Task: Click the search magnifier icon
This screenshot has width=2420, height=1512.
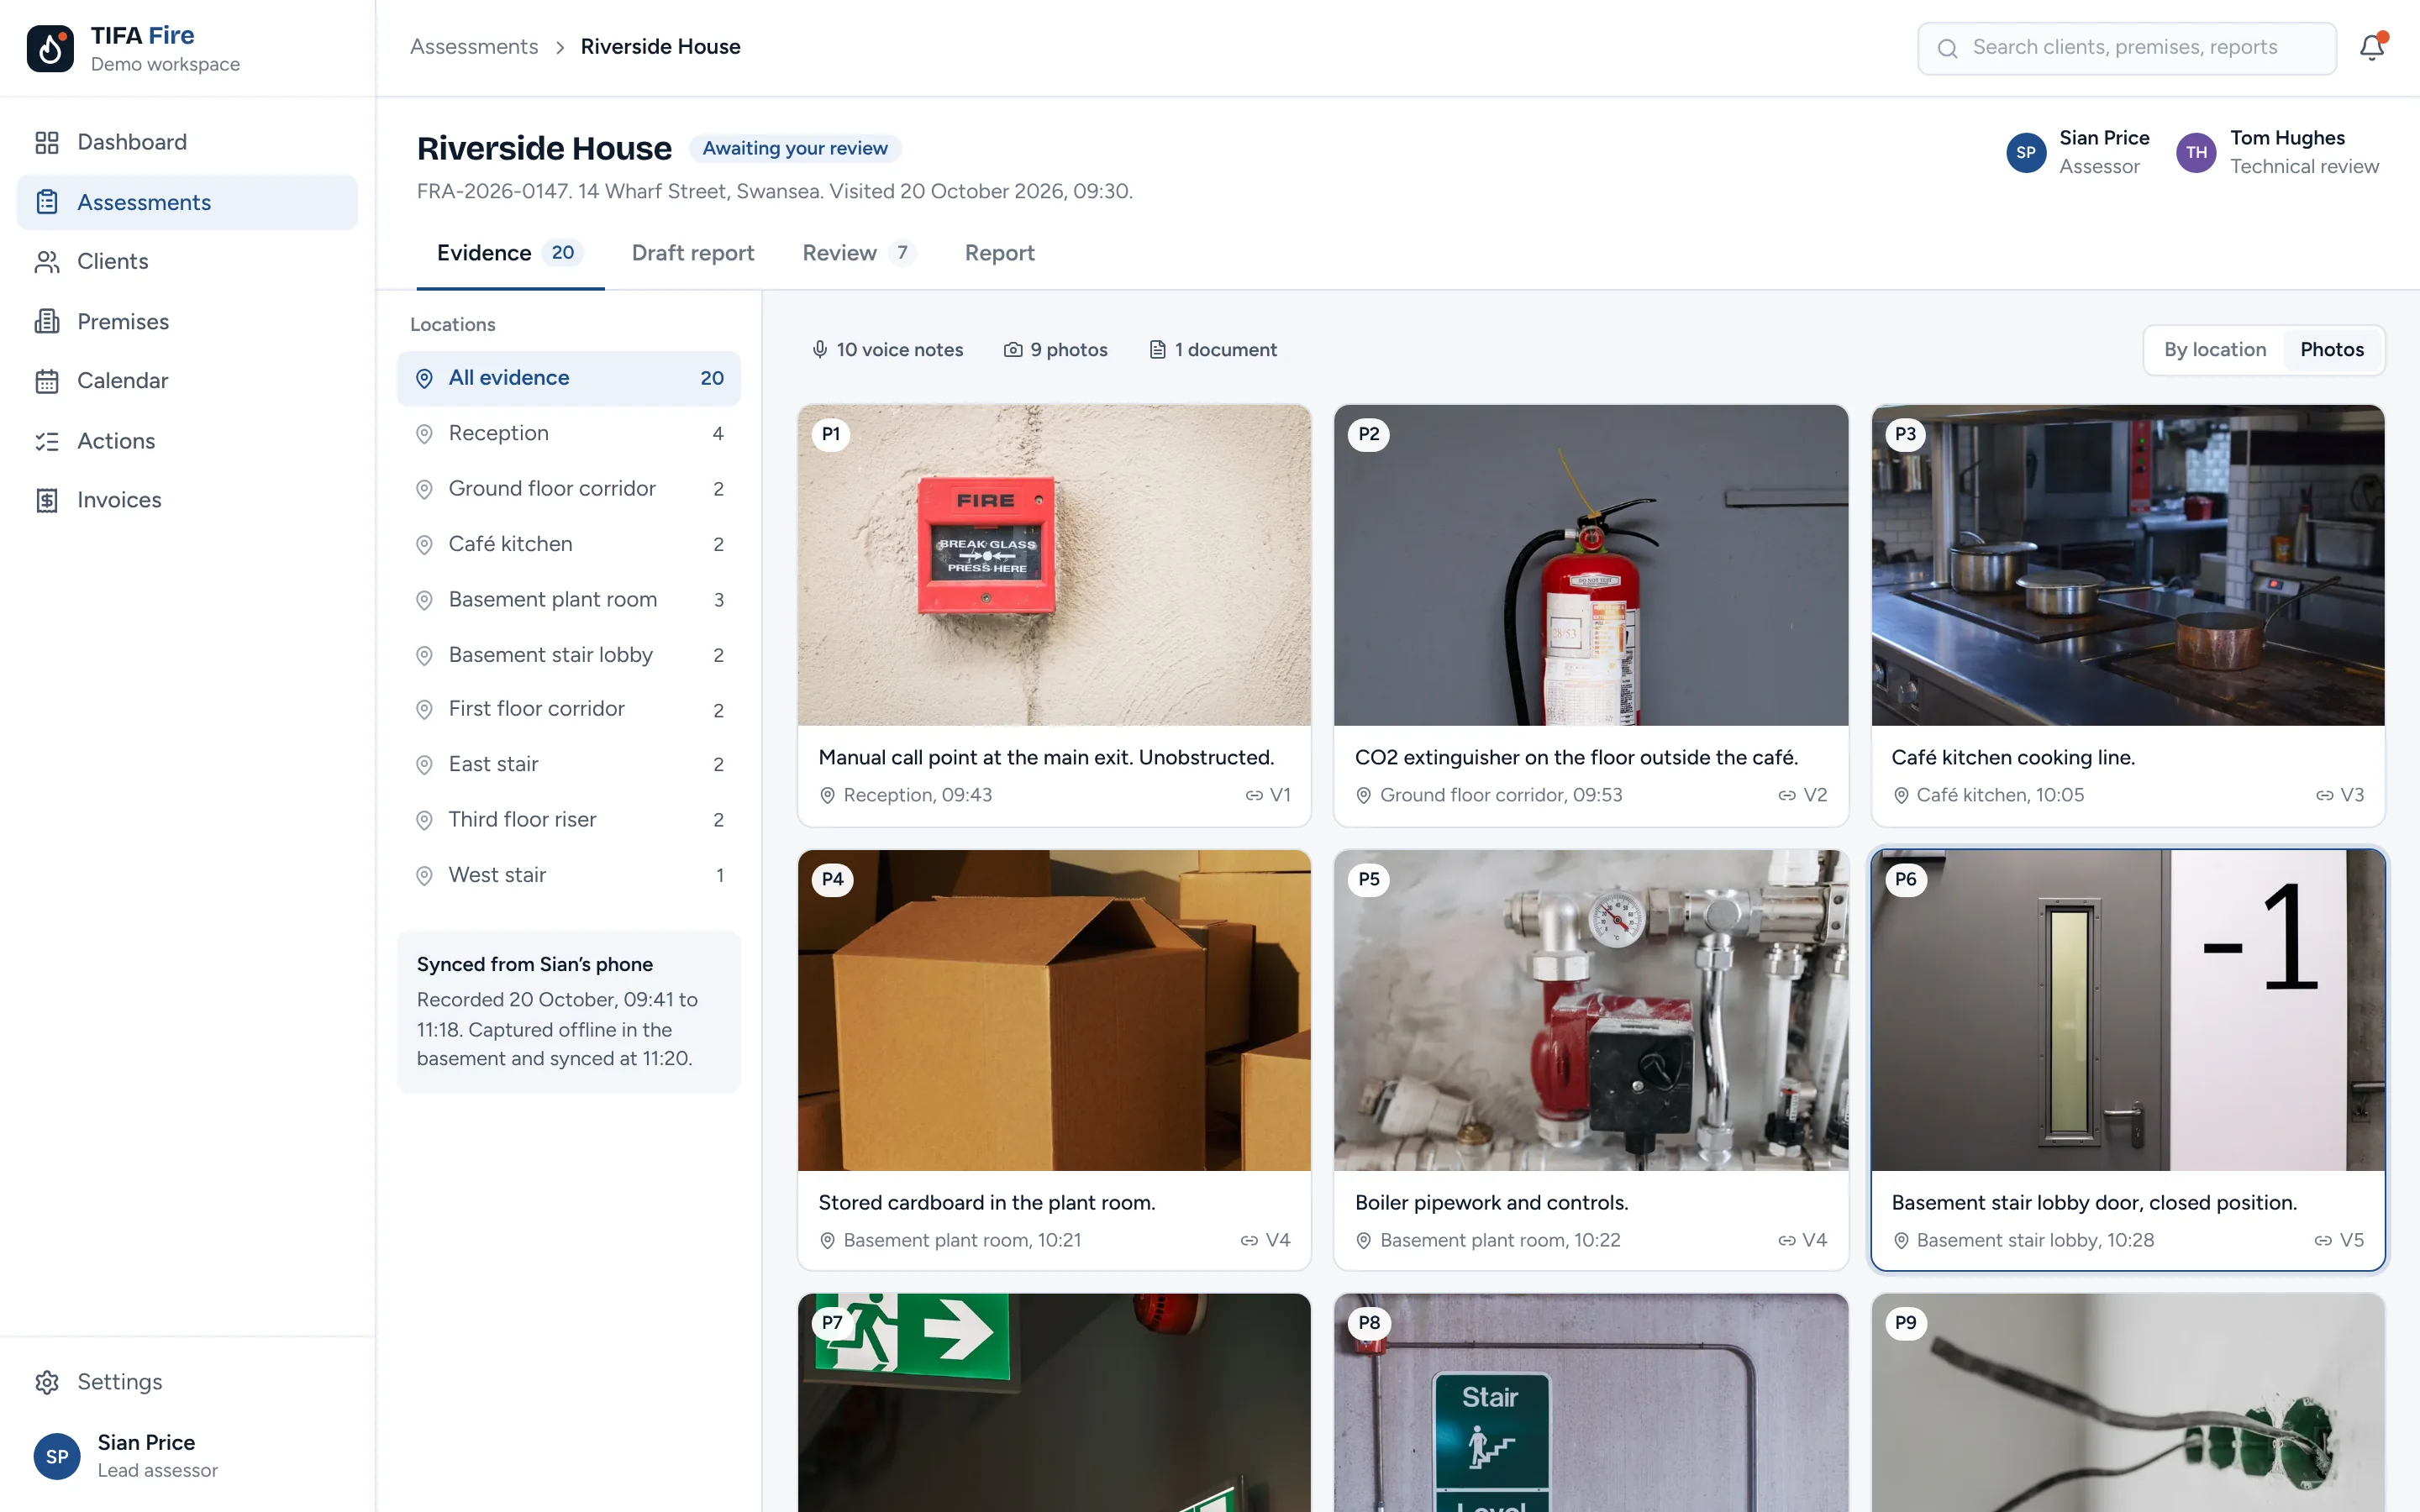Action: pyautogui.click(x=1947, y=48)
